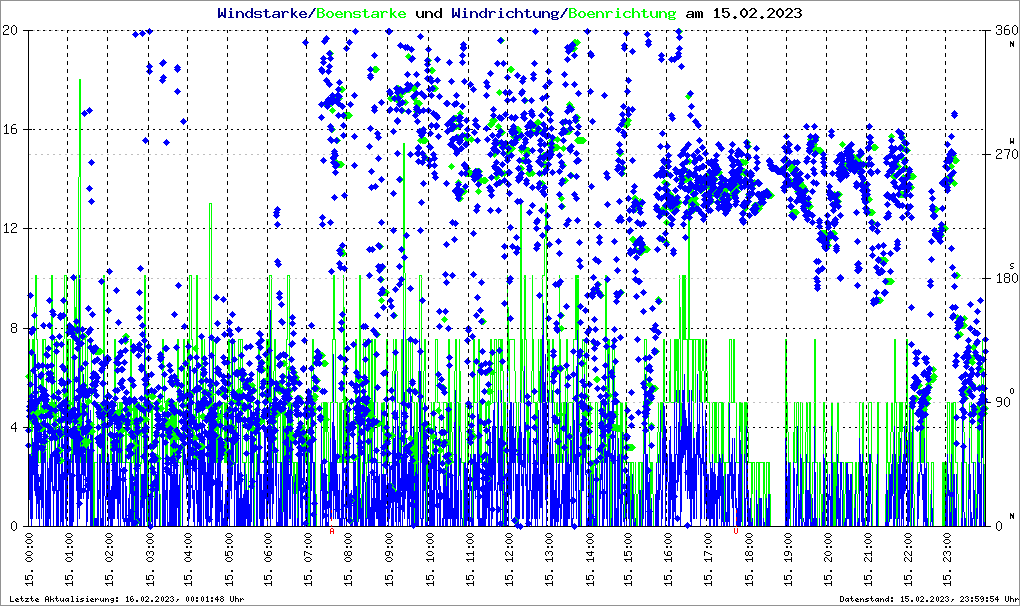The height and width of the screenshot is (606, 1020).
Task: Click the '15. 18:00' time label
Action: 748,560
